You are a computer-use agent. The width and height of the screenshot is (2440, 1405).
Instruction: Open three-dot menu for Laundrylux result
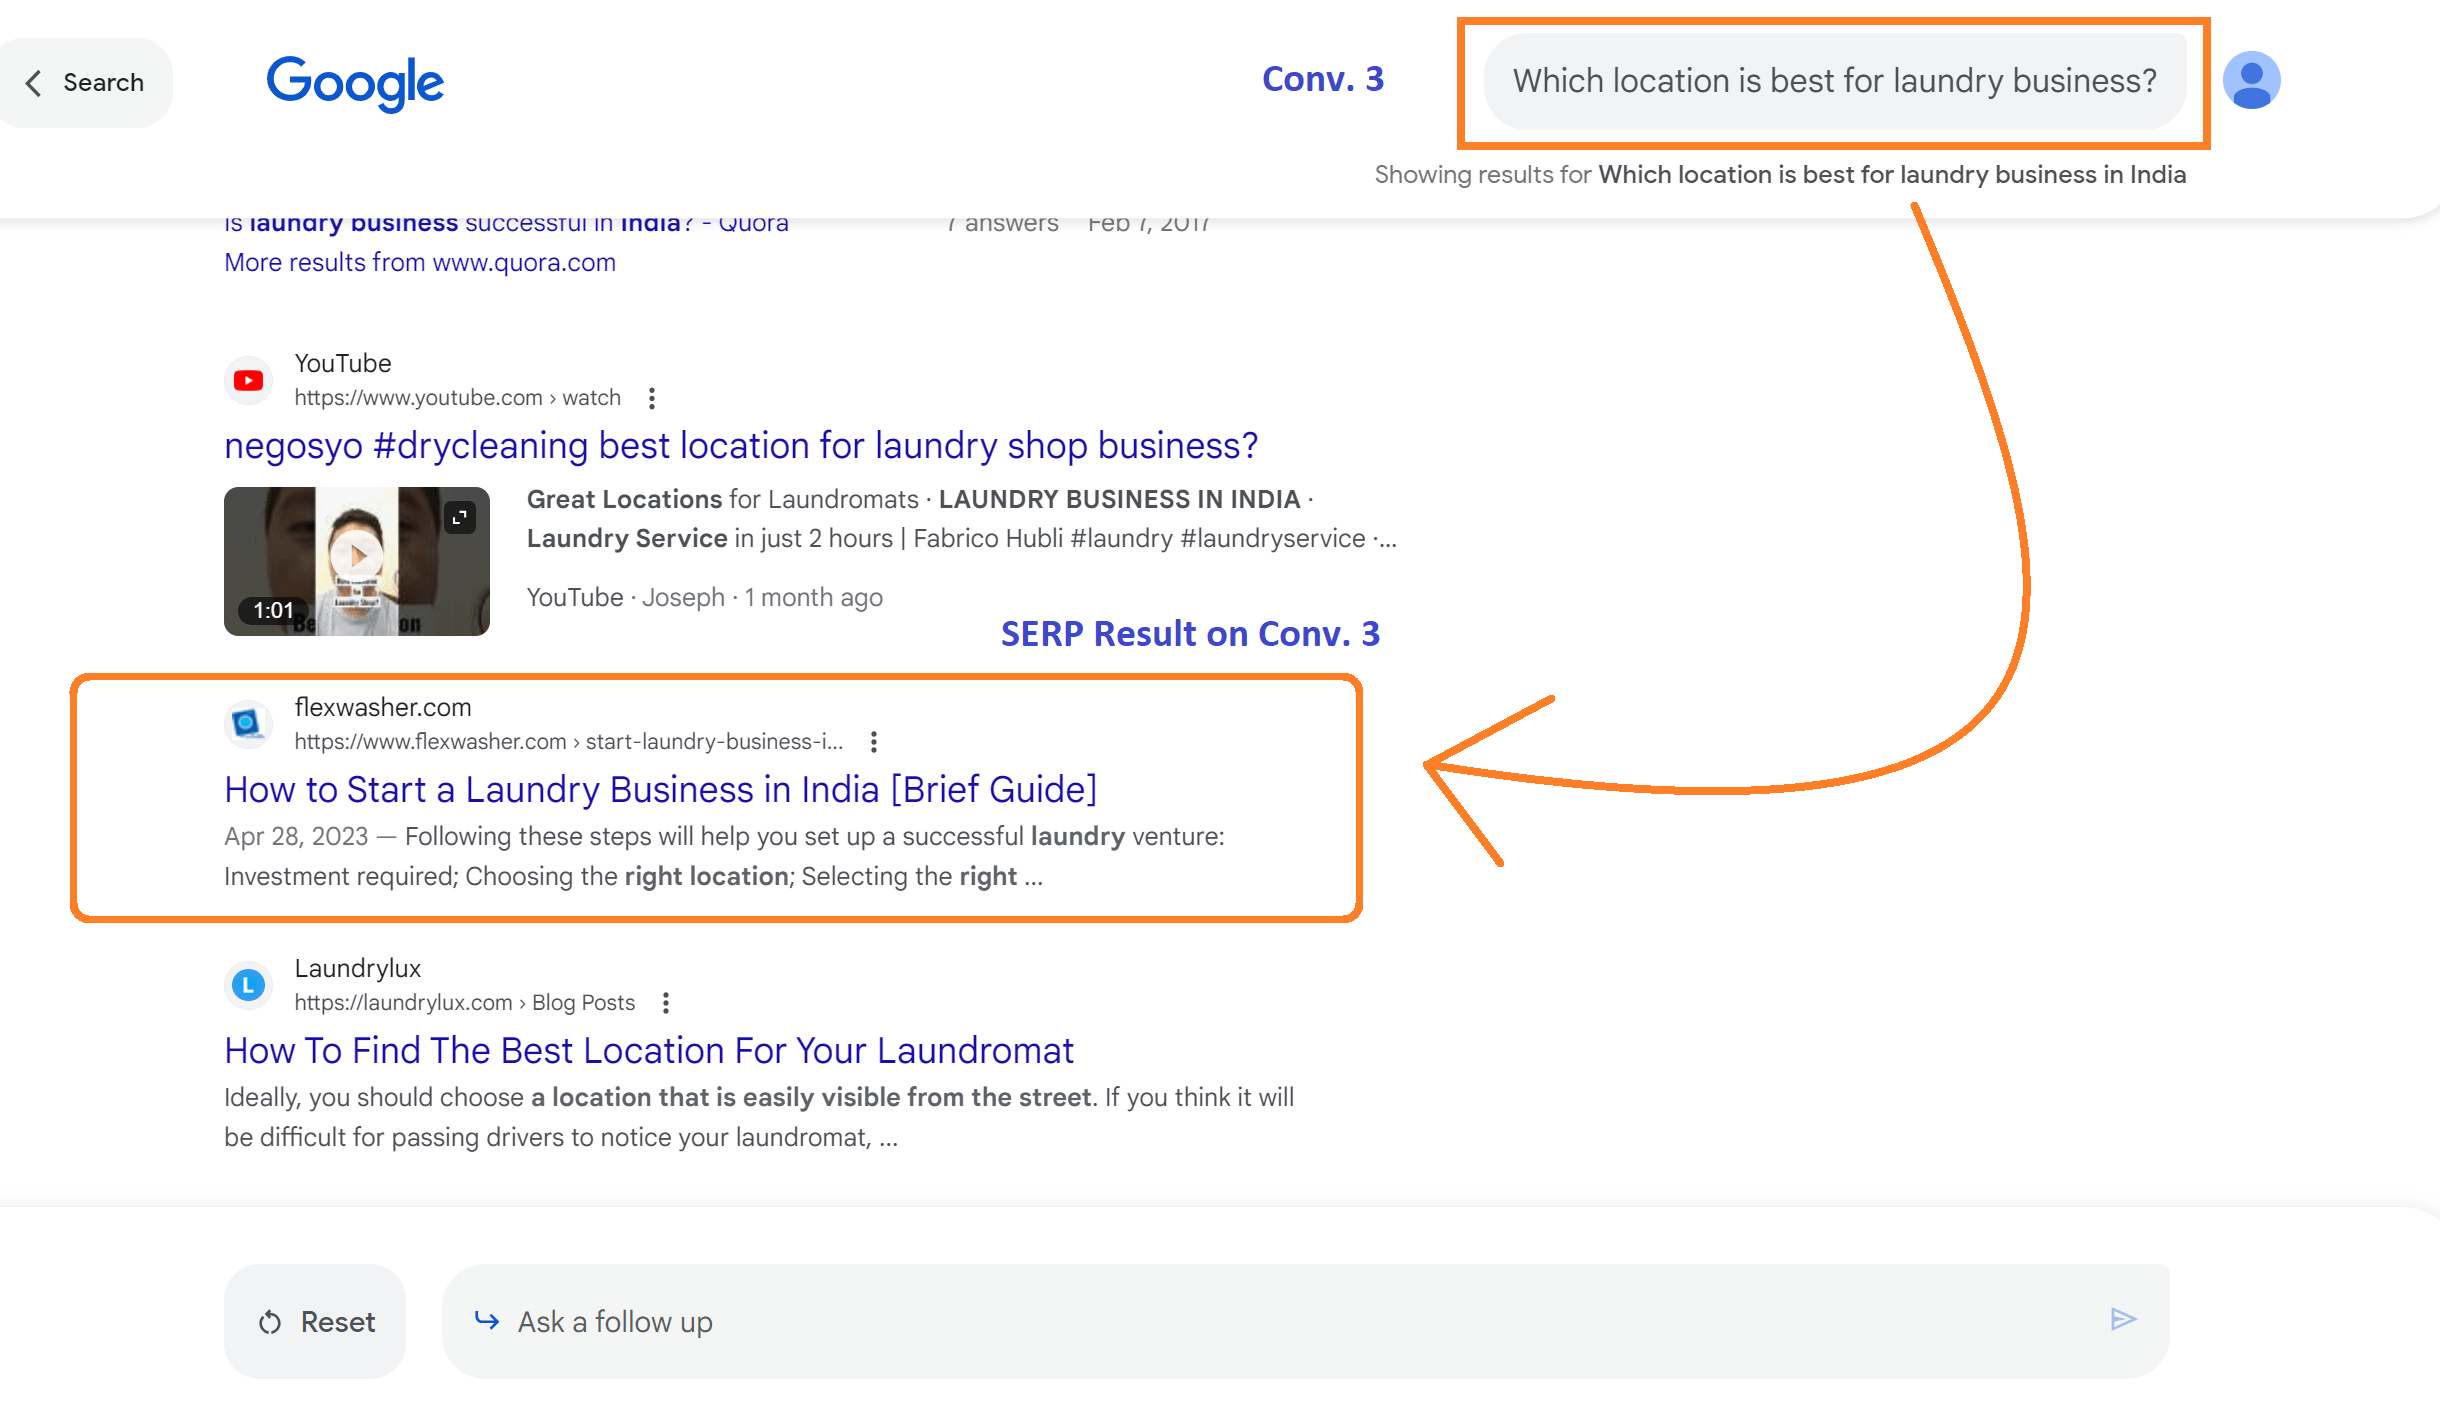[666, 1003]
